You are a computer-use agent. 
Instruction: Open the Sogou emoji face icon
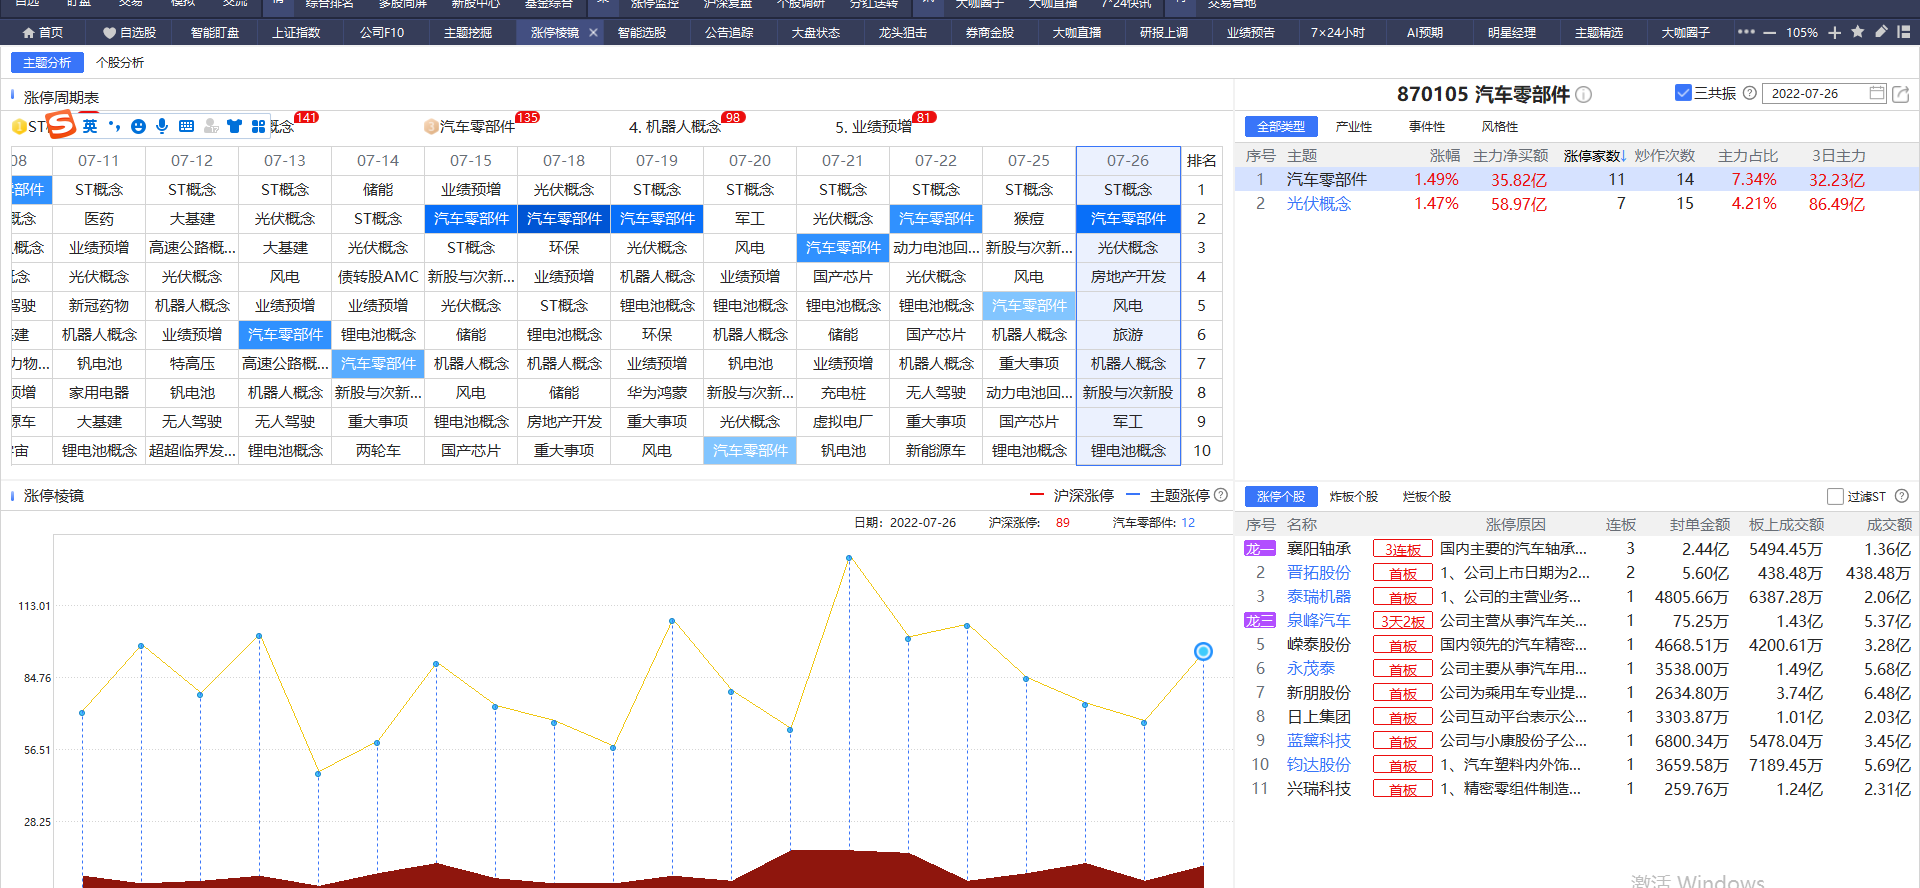tap(138, 126)
